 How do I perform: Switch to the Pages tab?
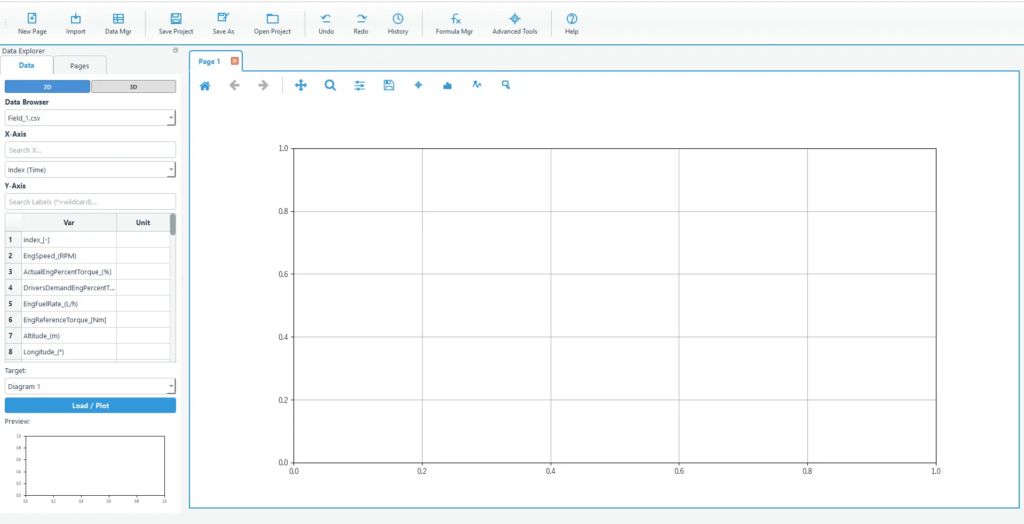pos(79,66)
